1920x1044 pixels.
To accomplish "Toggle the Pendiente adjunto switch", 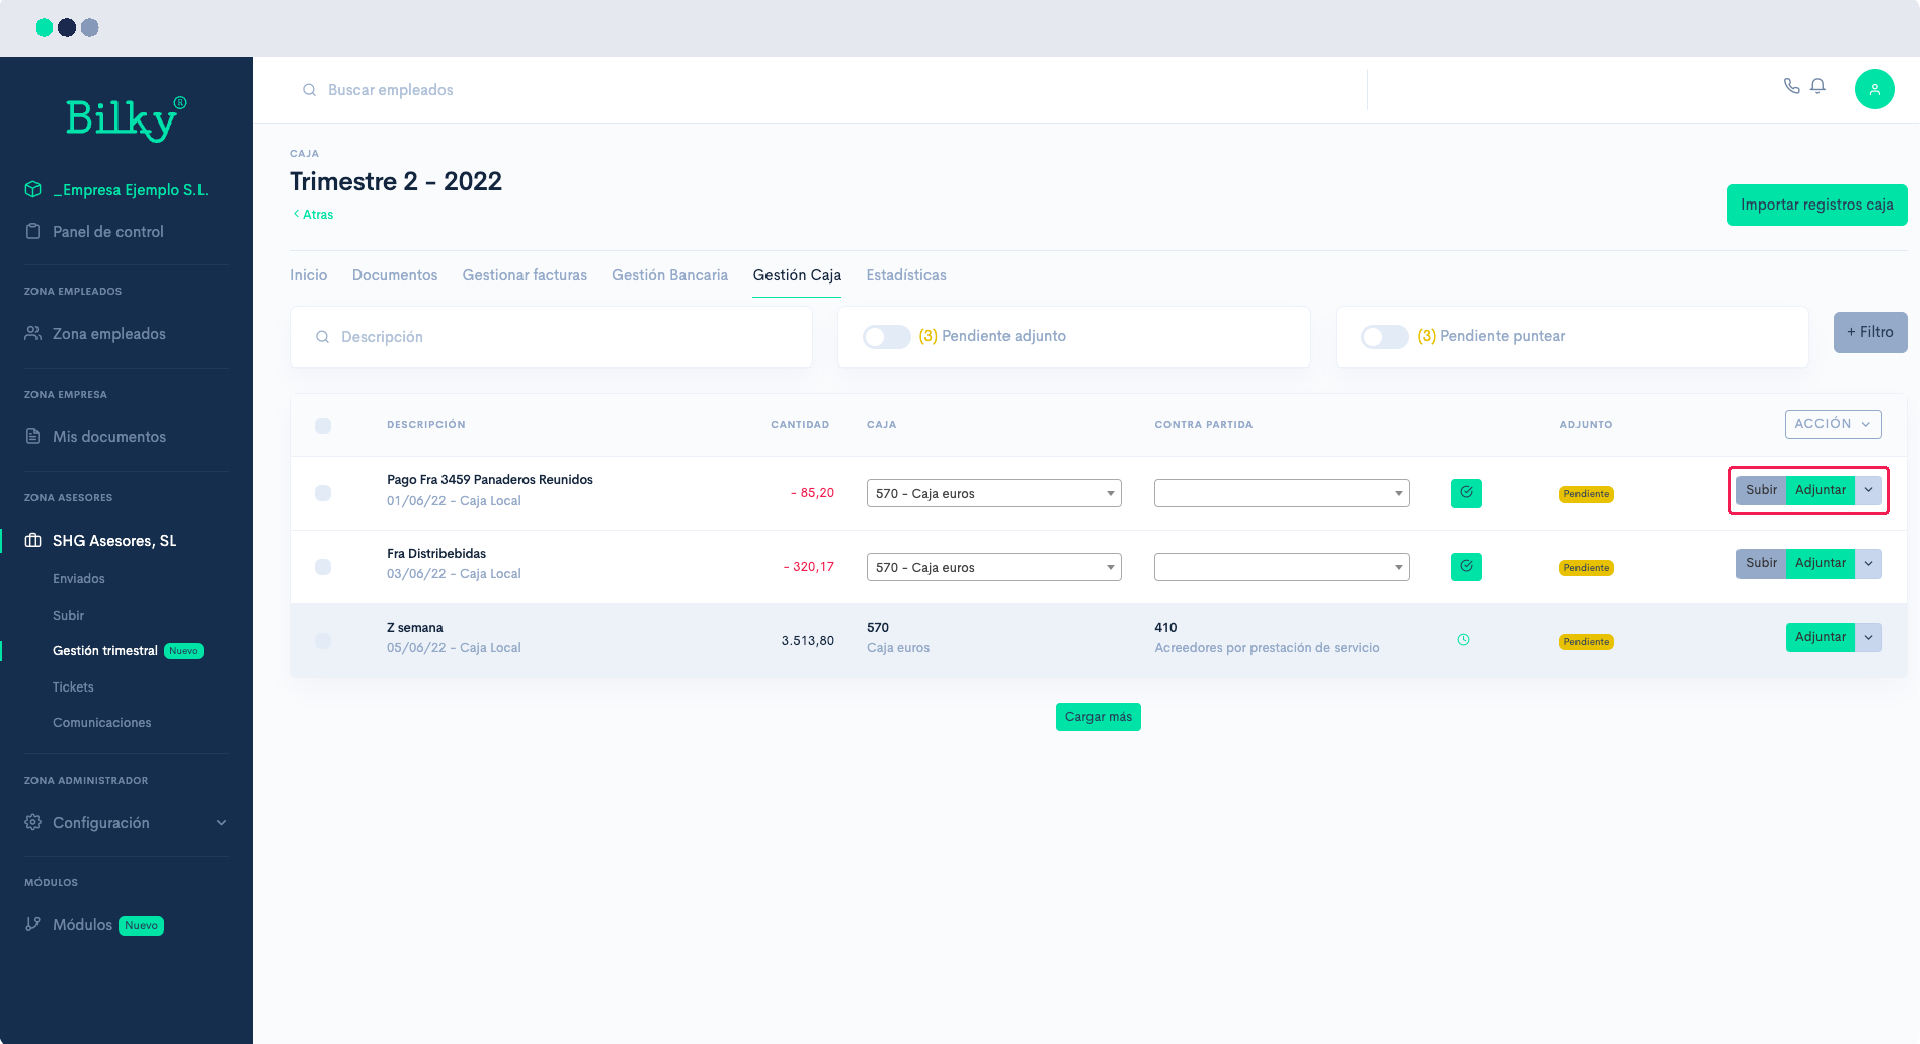I will [x=886, y=337].
